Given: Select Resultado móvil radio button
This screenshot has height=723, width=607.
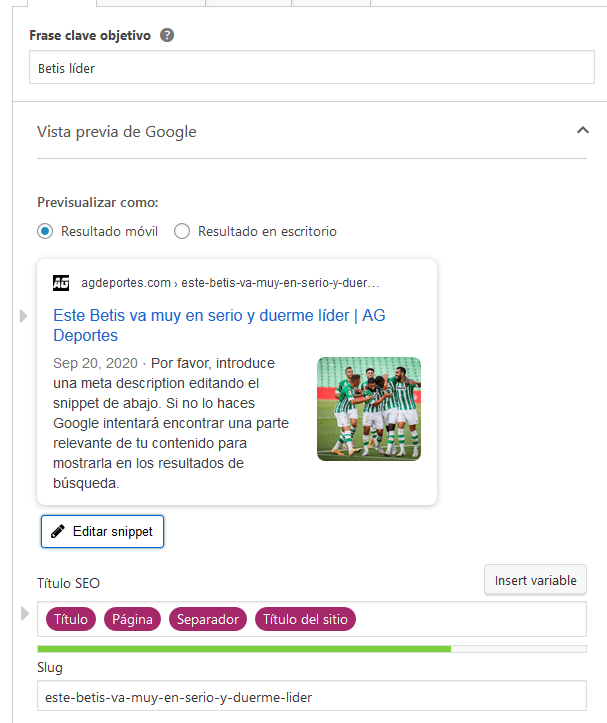Looking at the screenshot, I should [x=45, y=231].
